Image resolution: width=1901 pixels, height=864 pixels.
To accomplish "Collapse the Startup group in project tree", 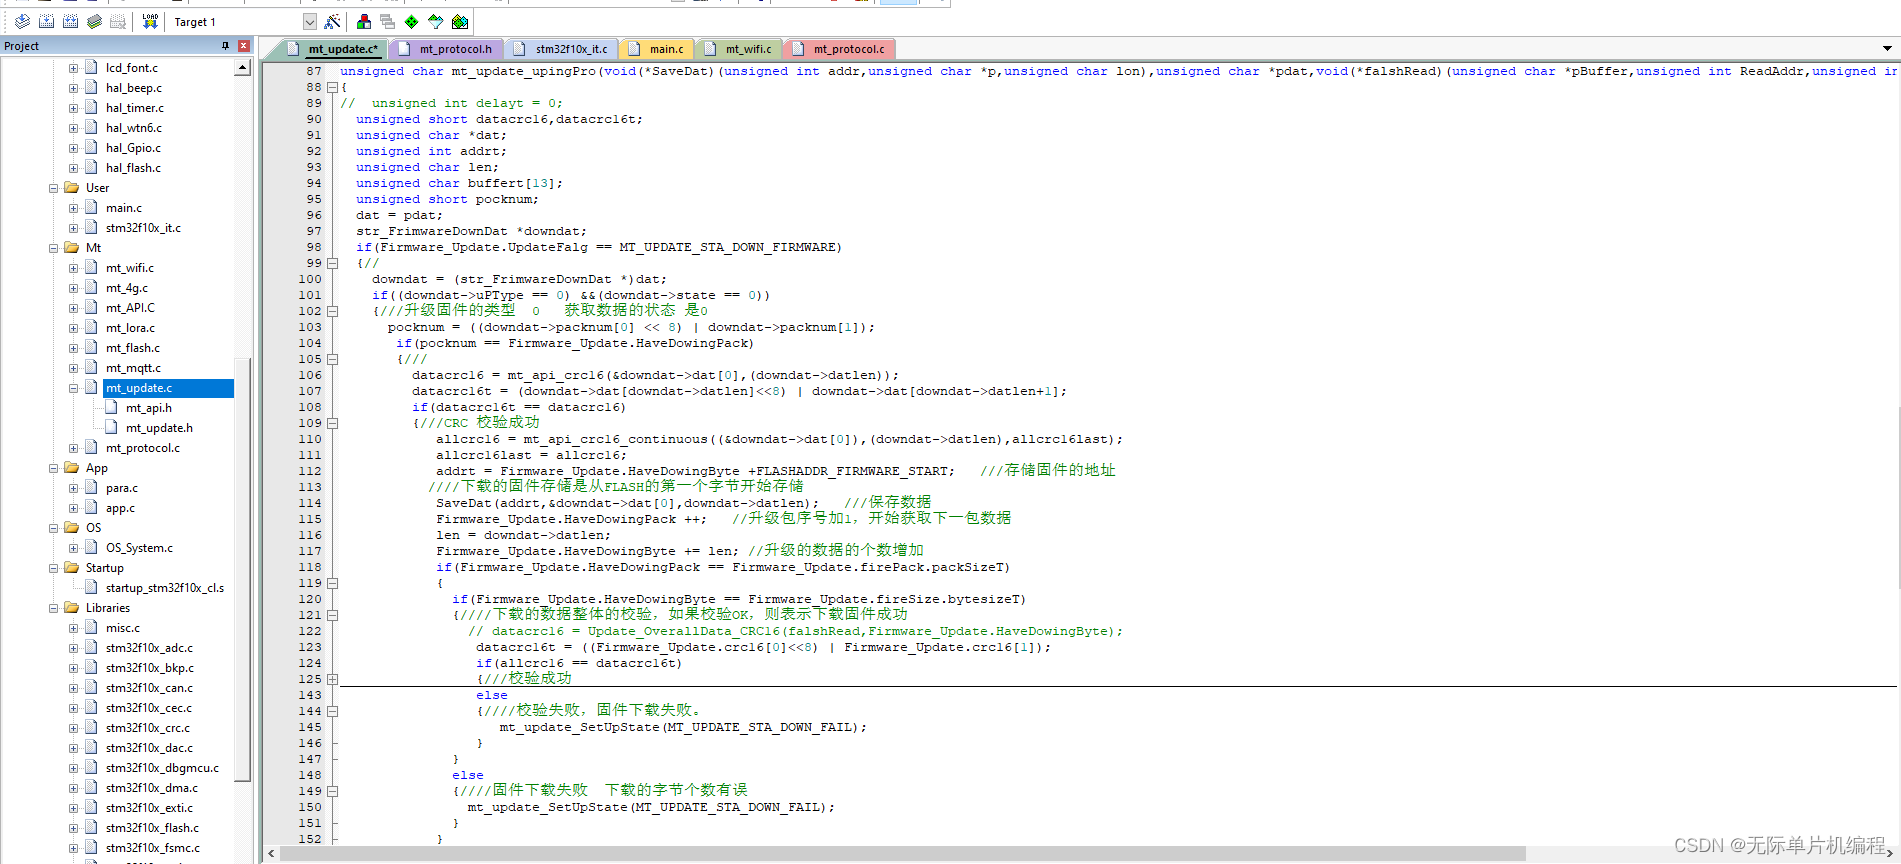I will coord(54,568).
